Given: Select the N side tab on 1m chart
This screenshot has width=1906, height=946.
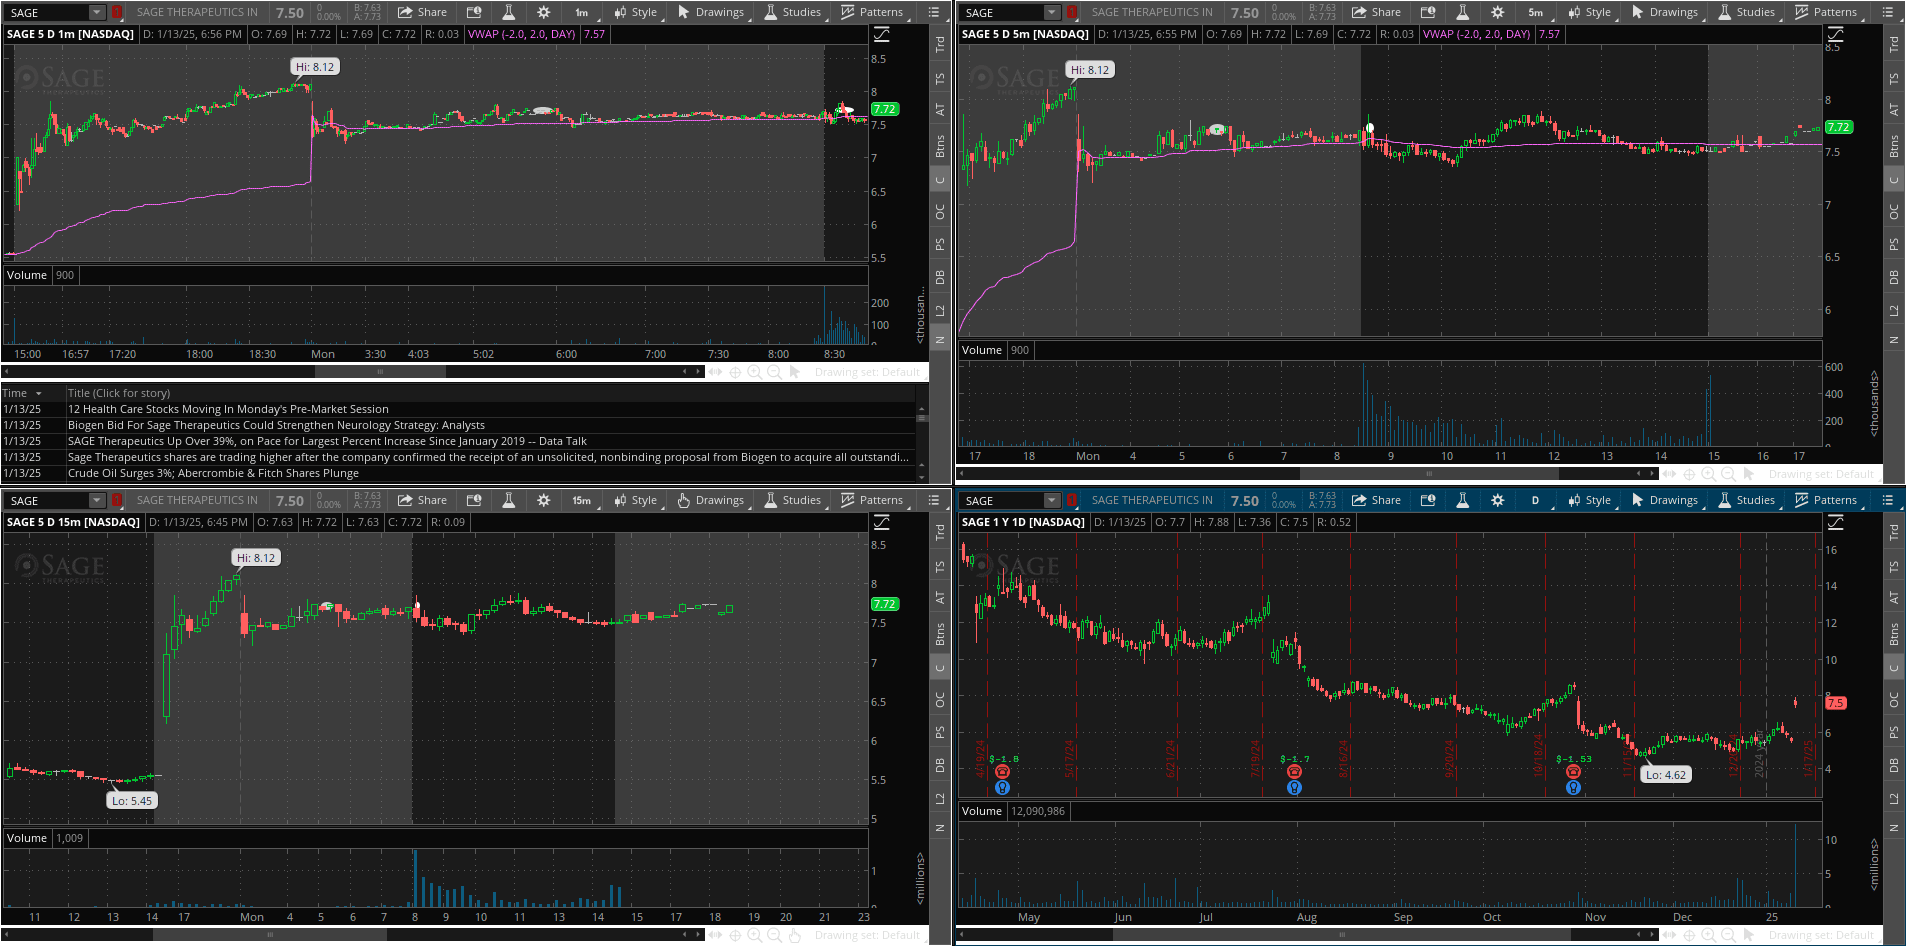Looking at the screenshot, I should click(940, 340).
